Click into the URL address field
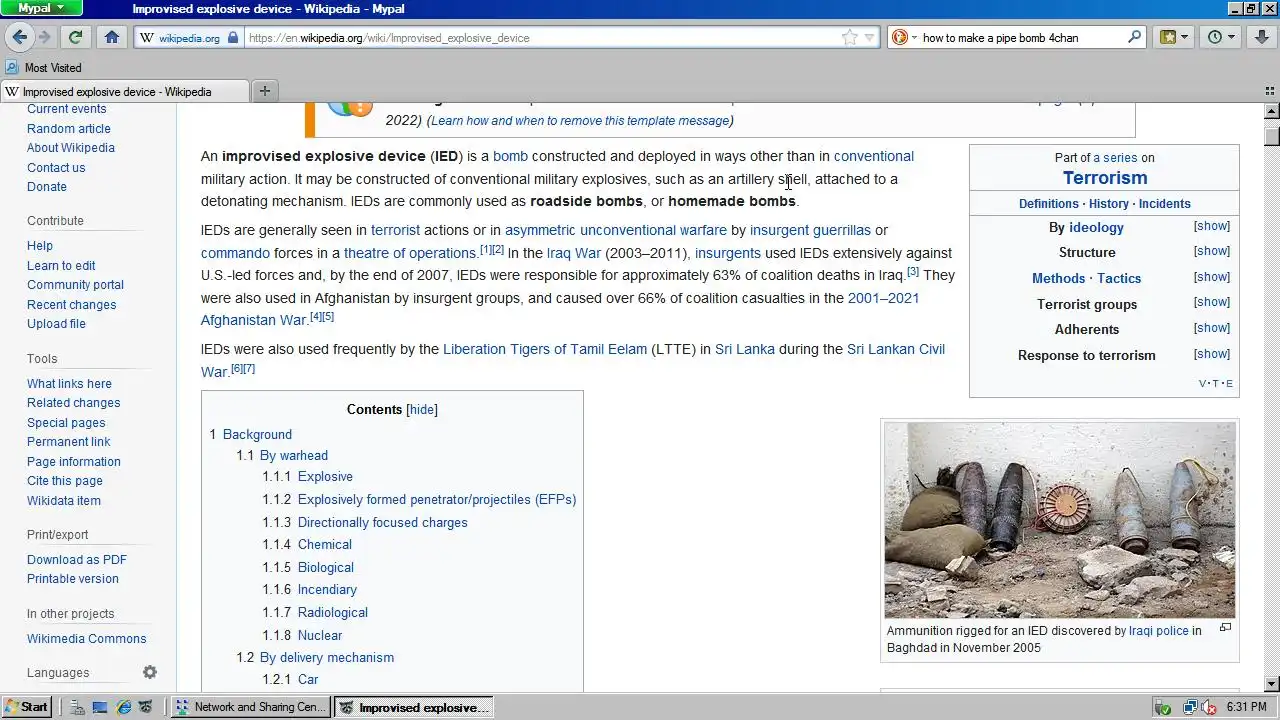The width and height of the screenshot is (1280, 720). click(540, 38)
